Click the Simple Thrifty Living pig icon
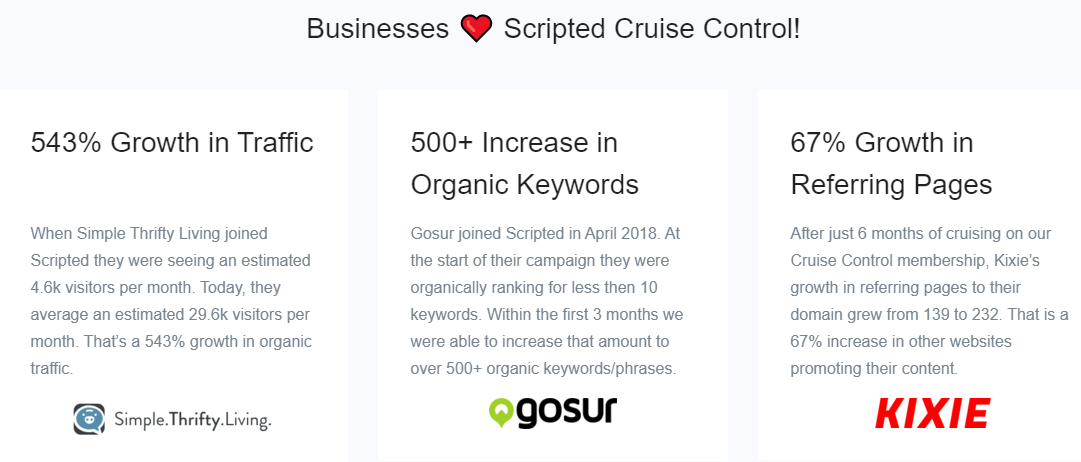Viewport: 1081px width, 462px height. point(90,419)
